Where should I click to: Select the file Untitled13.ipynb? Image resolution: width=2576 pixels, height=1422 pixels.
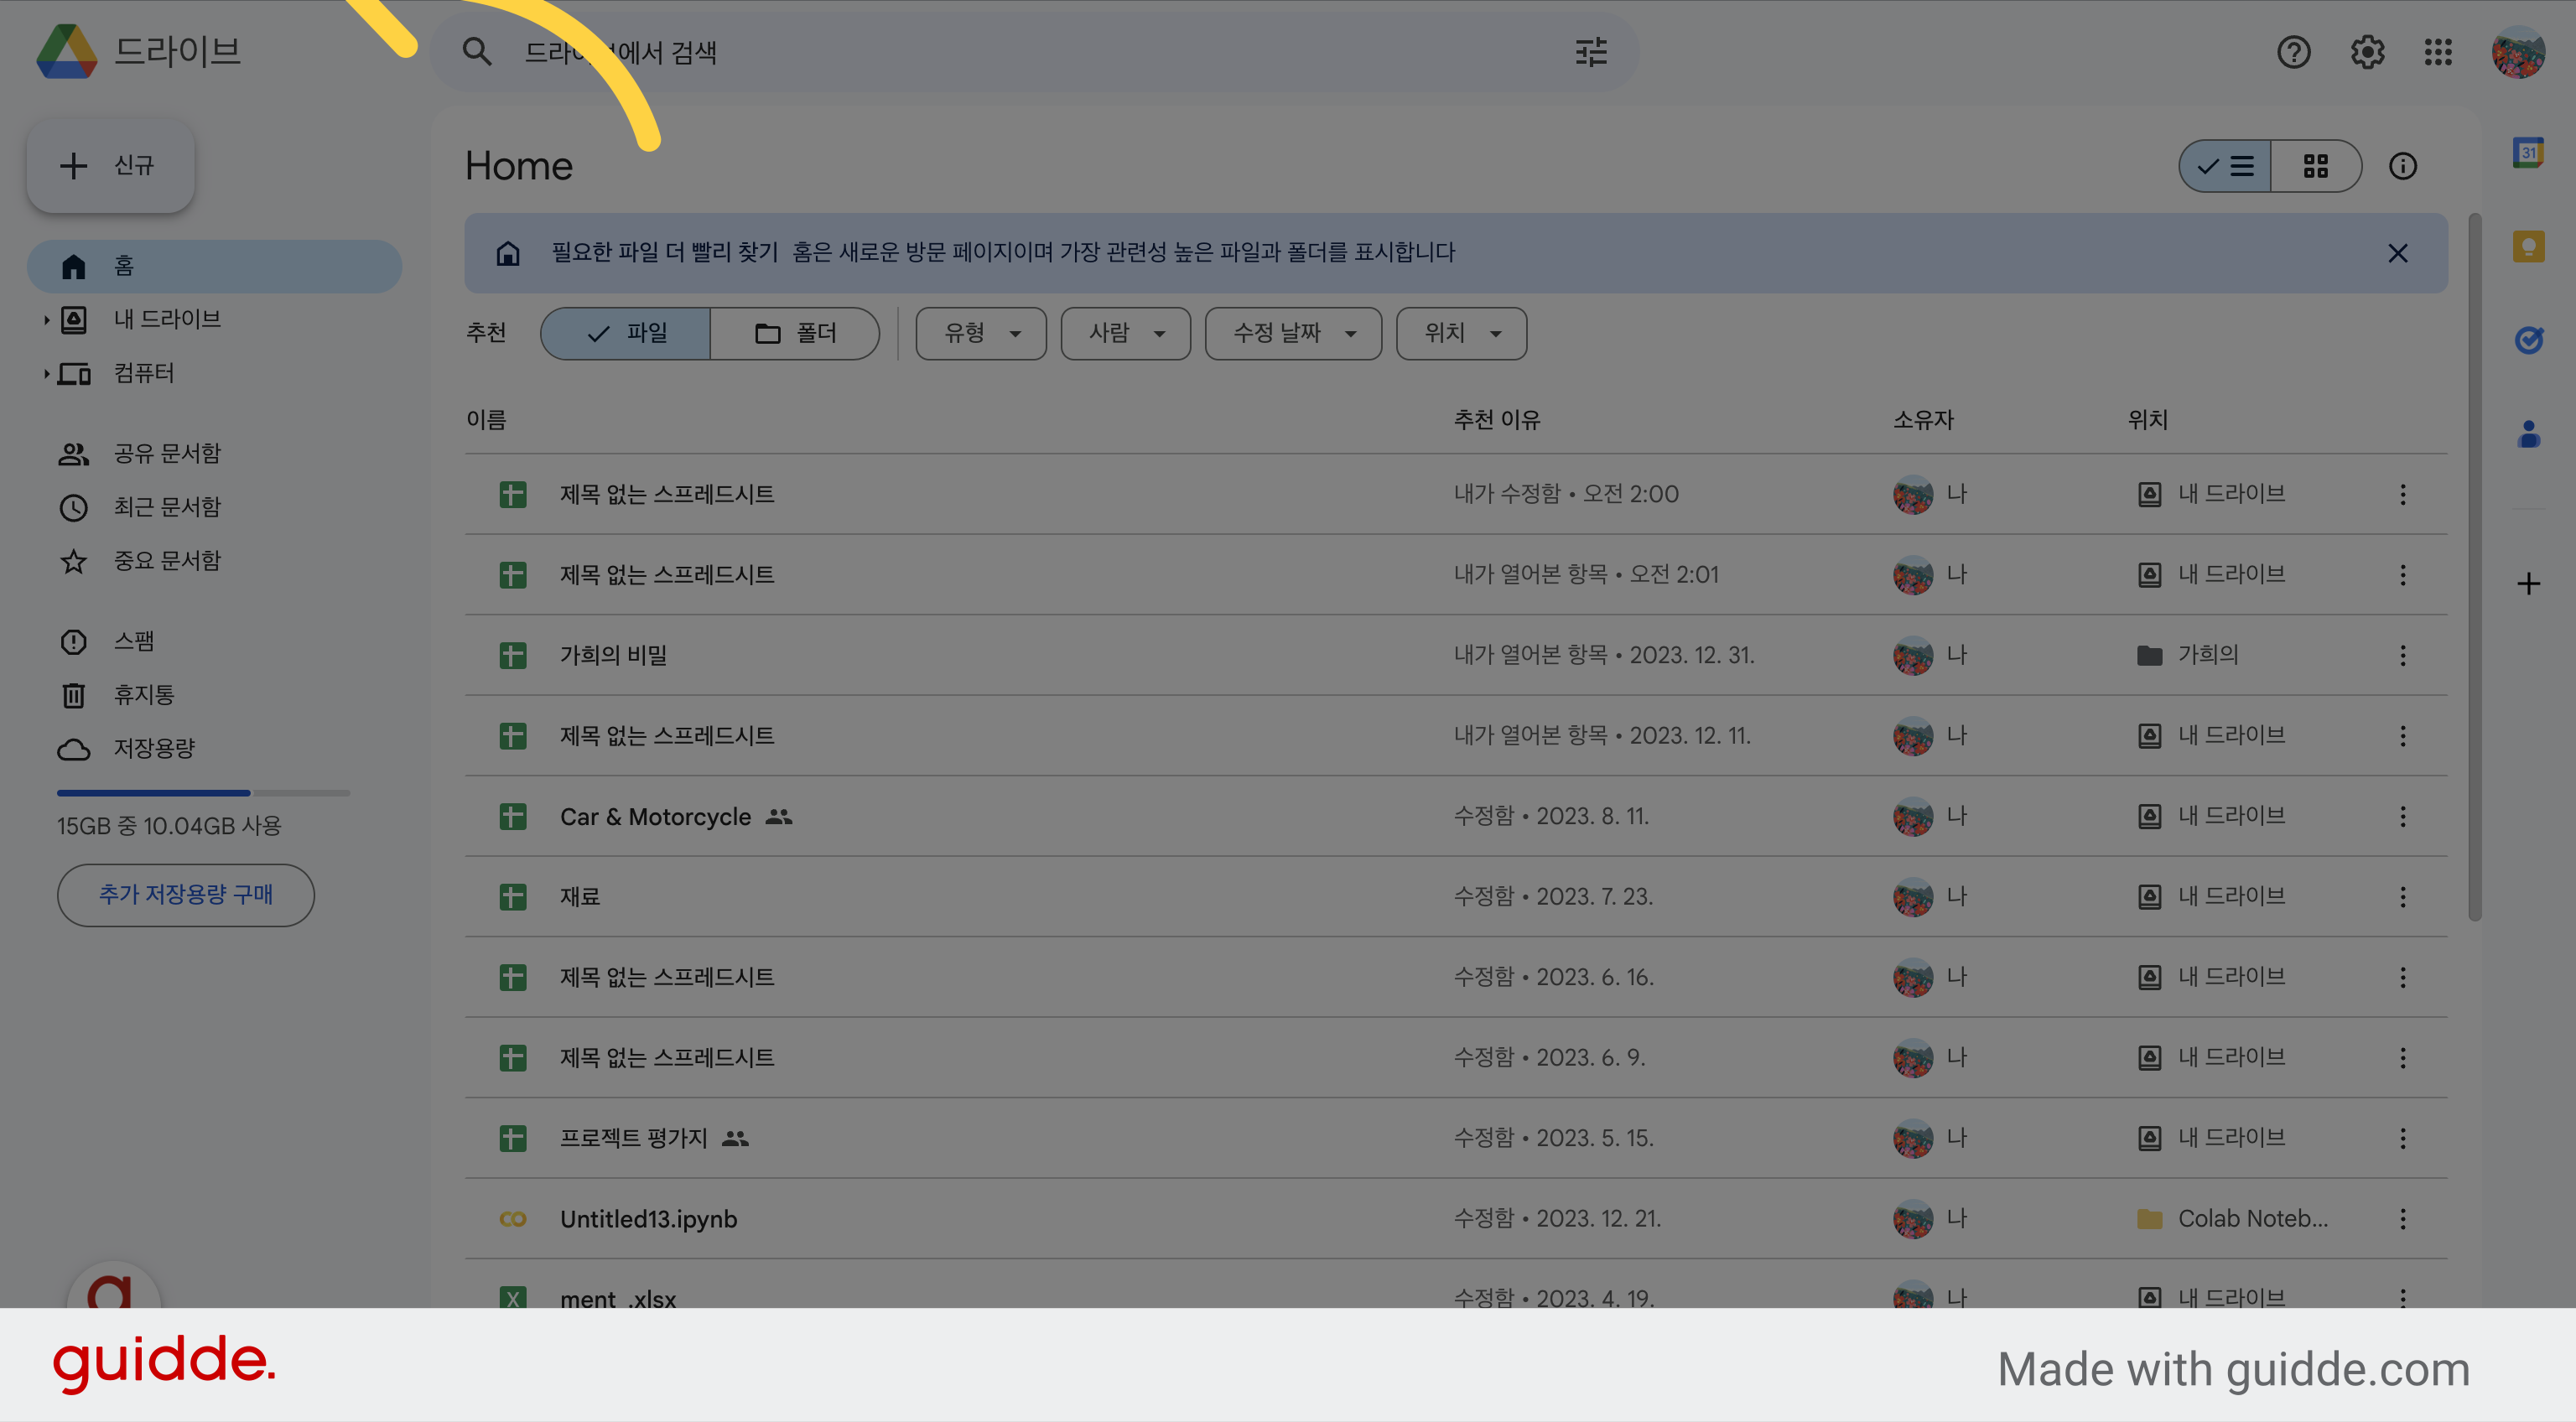[1456, 1218]
